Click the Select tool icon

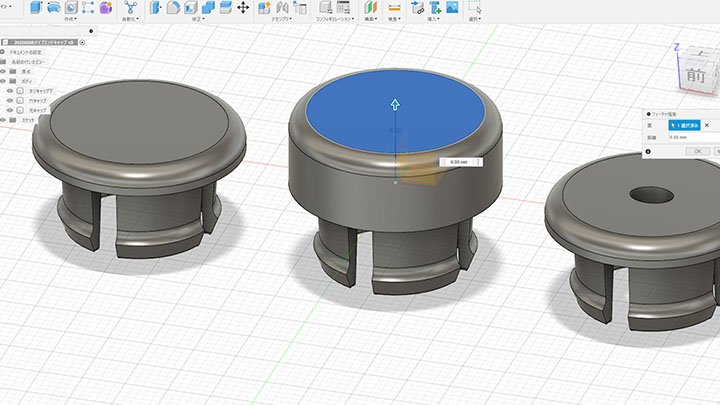tap(475, 7)
